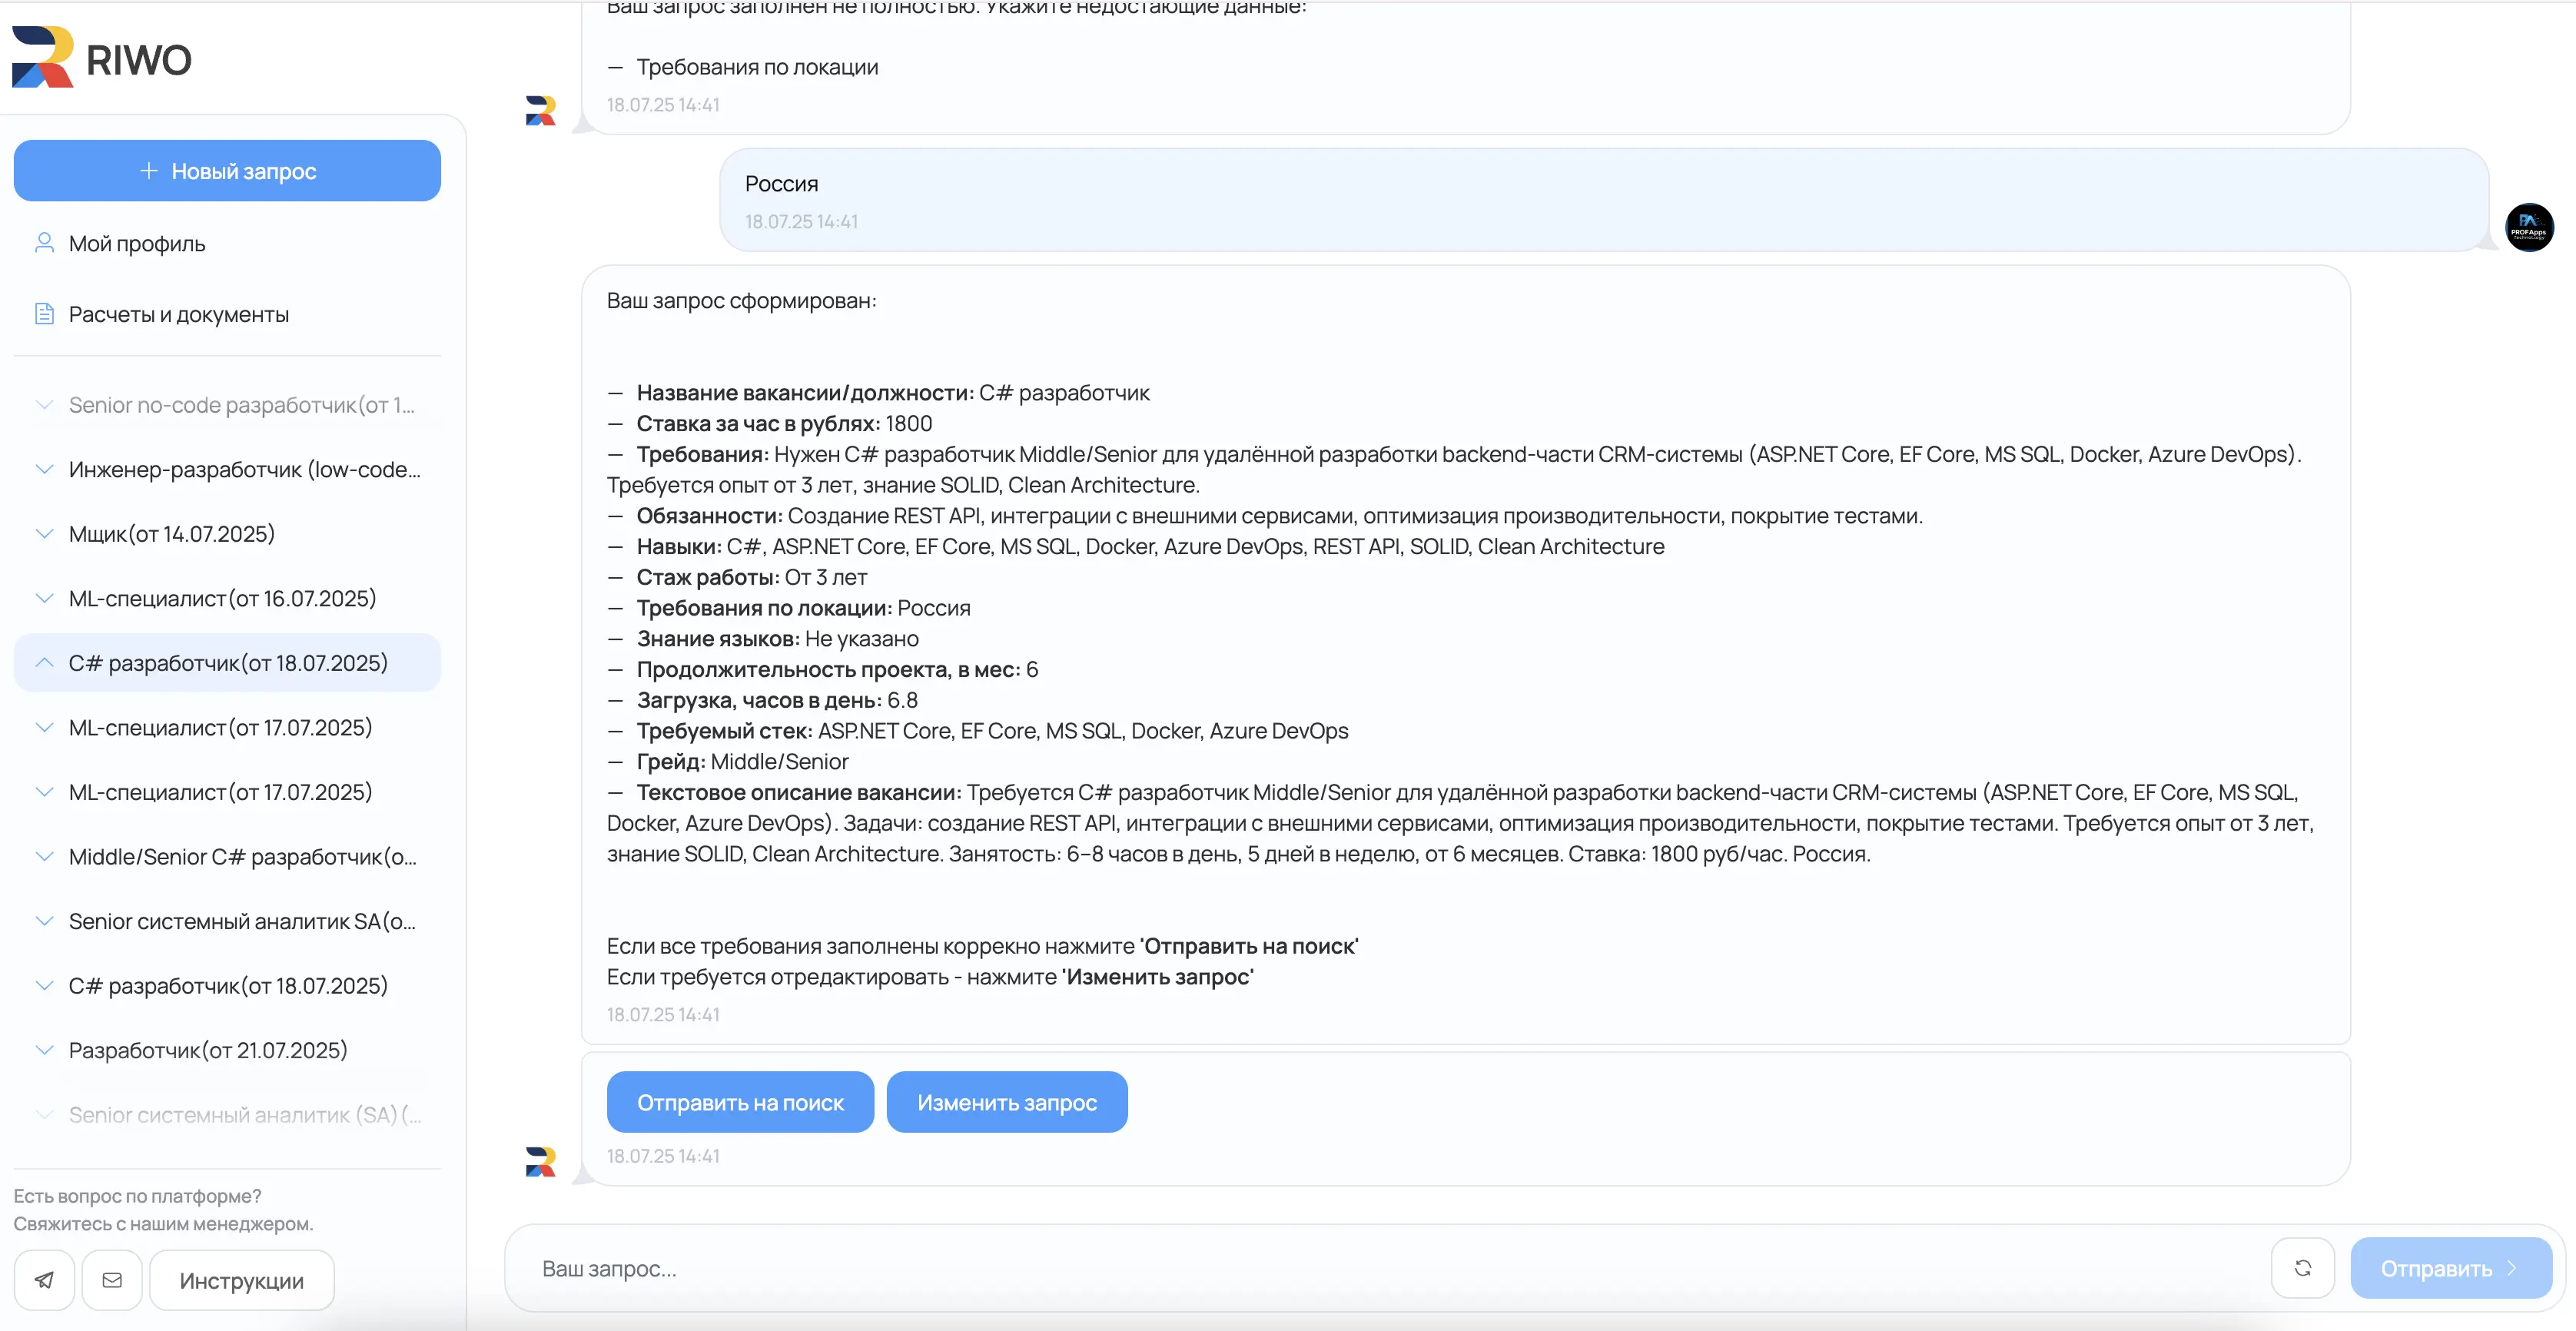Click the plus icon in Новый запрос
The height and width of the screenshot is (1331, 2576).
(149, 171)
